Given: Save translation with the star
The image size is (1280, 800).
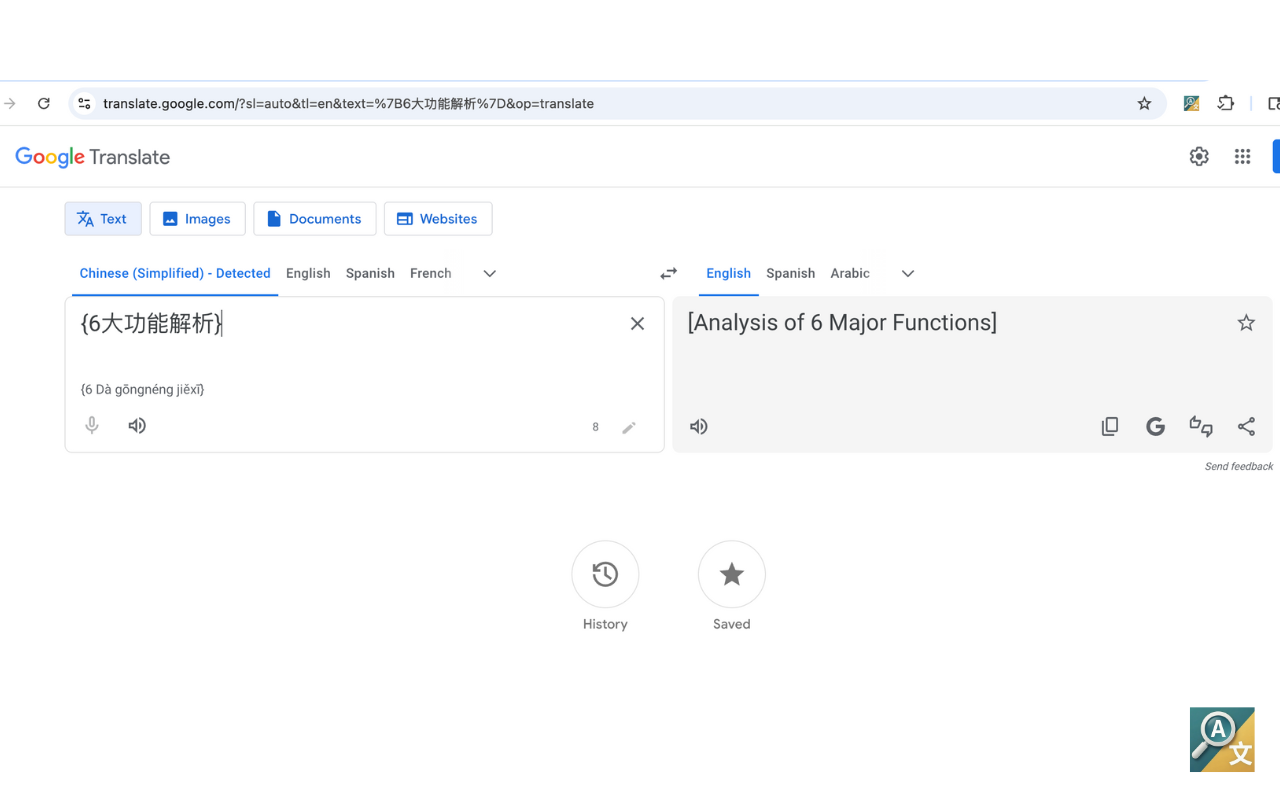Looking at the screenshot, I should point(1246,322).
